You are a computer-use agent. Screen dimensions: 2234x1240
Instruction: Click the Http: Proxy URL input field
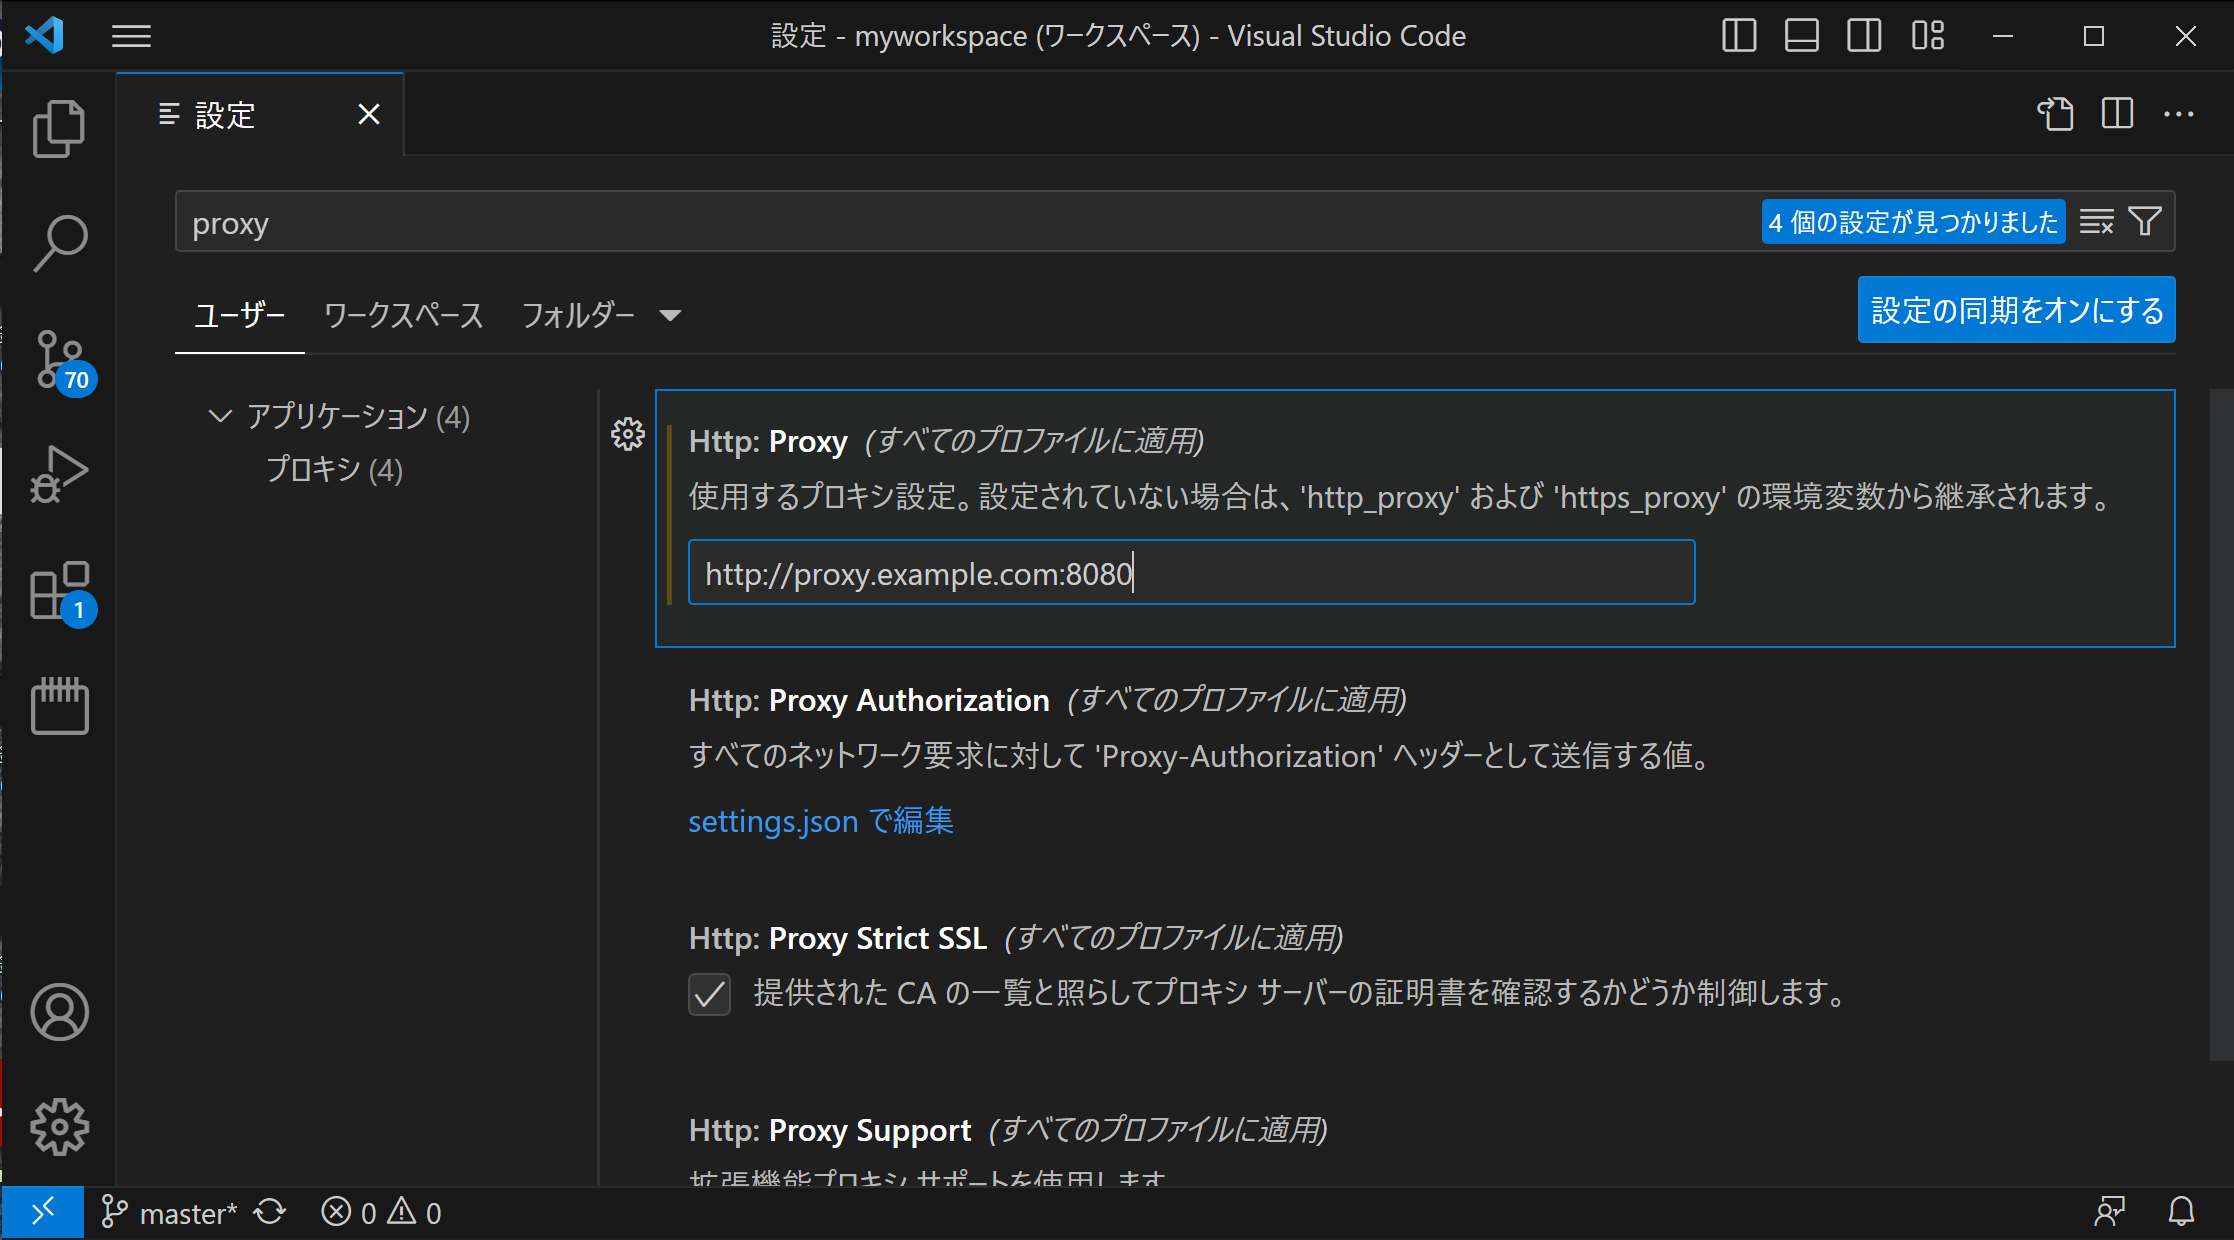(1190, 573)
